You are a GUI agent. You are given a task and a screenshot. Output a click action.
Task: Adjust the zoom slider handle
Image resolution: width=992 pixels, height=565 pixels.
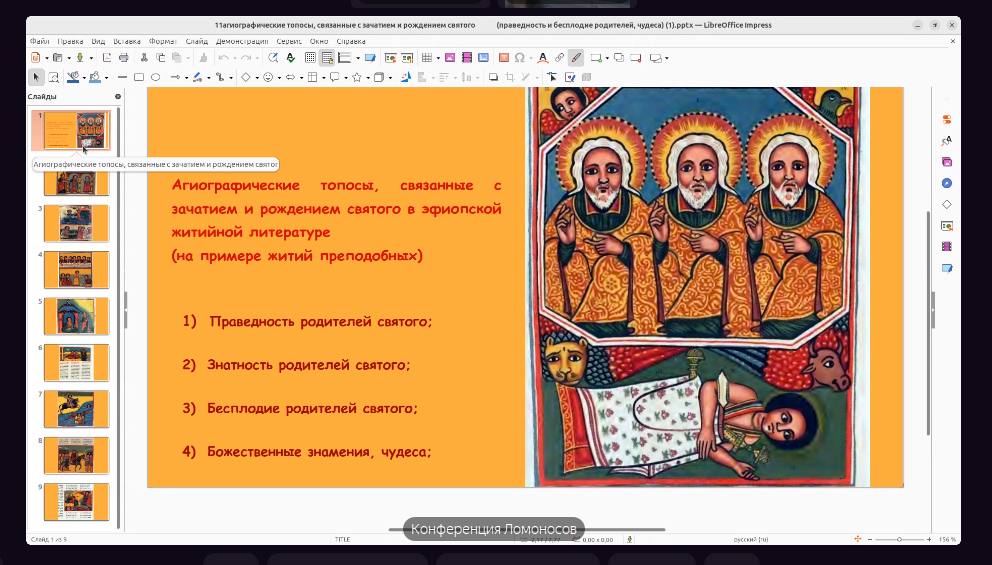899,540
